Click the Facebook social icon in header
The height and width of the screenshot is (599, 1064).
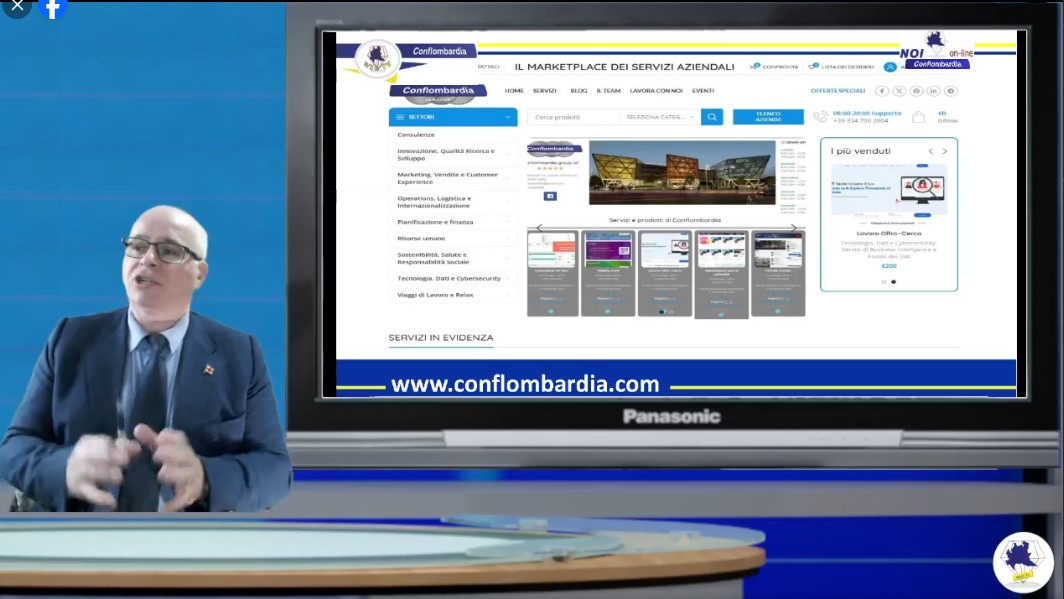click(x=881, y=91)
